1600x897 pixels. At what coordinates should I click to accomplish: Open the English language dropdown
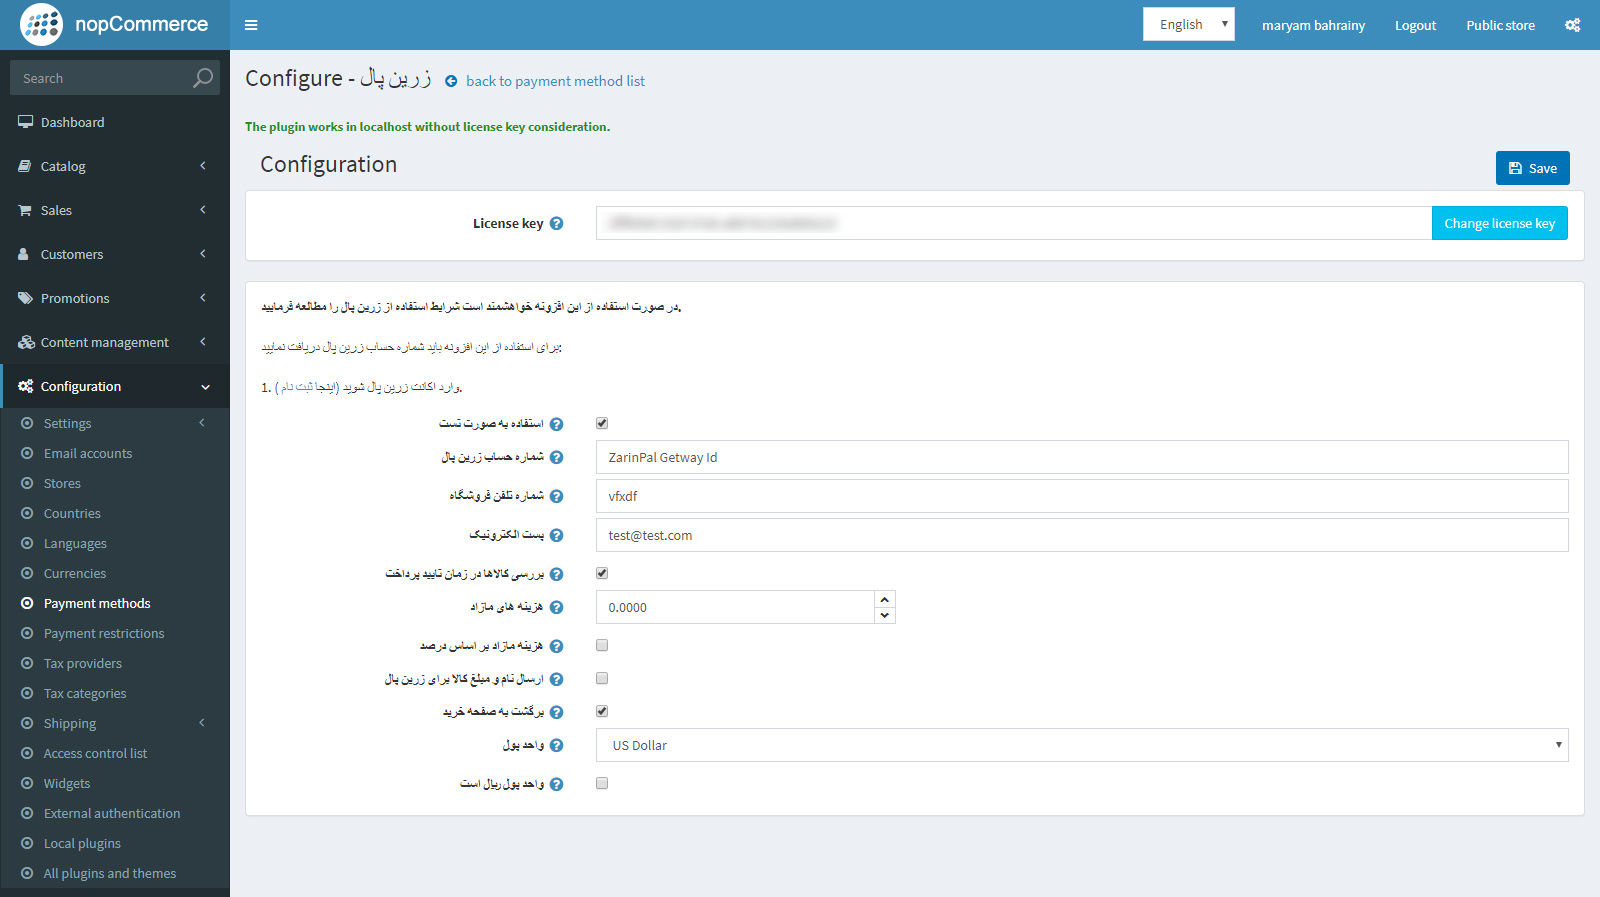point(1188,24)
